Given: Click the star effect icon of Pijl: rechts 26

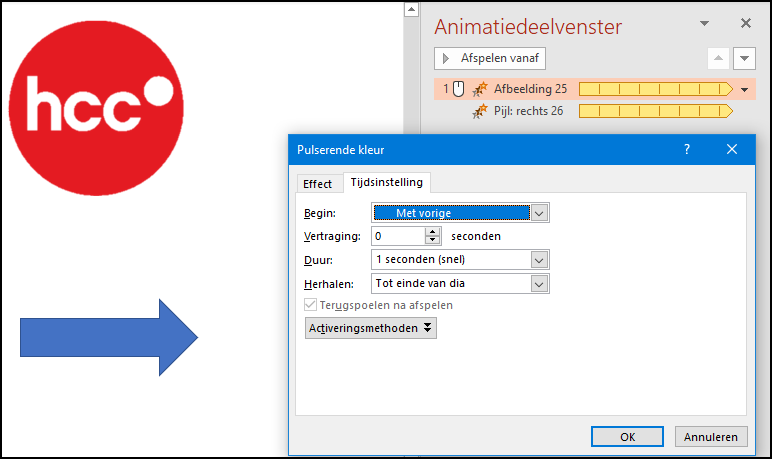Looking at the screenshot, I should tap(480, 111).
